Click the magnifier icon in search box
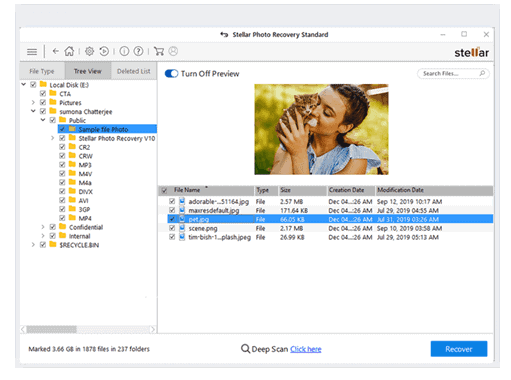 482,73
